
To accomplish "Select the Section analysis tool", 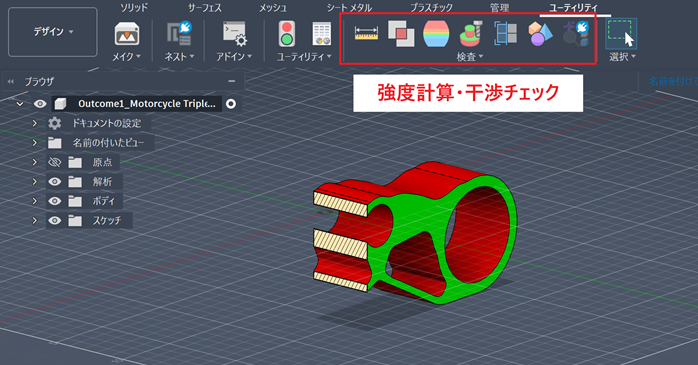I will pos(506,33).
